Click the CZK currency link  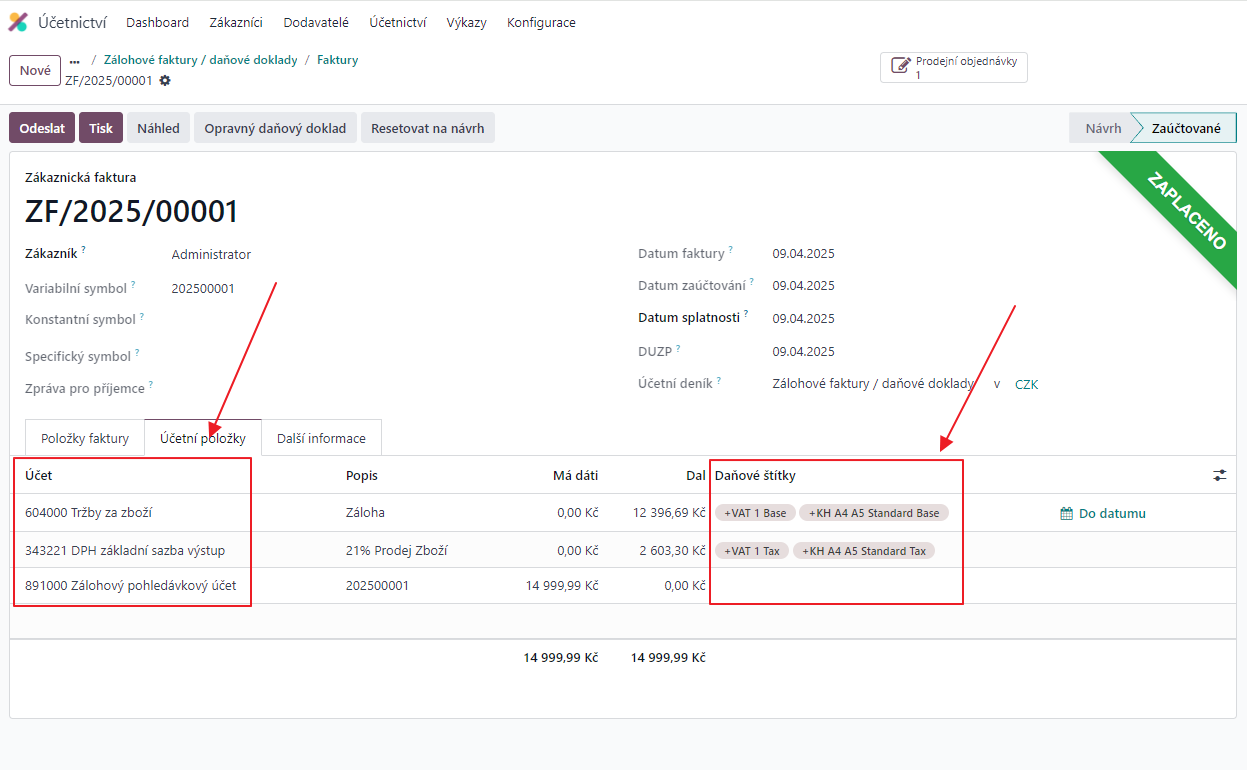pos(1026,384)
